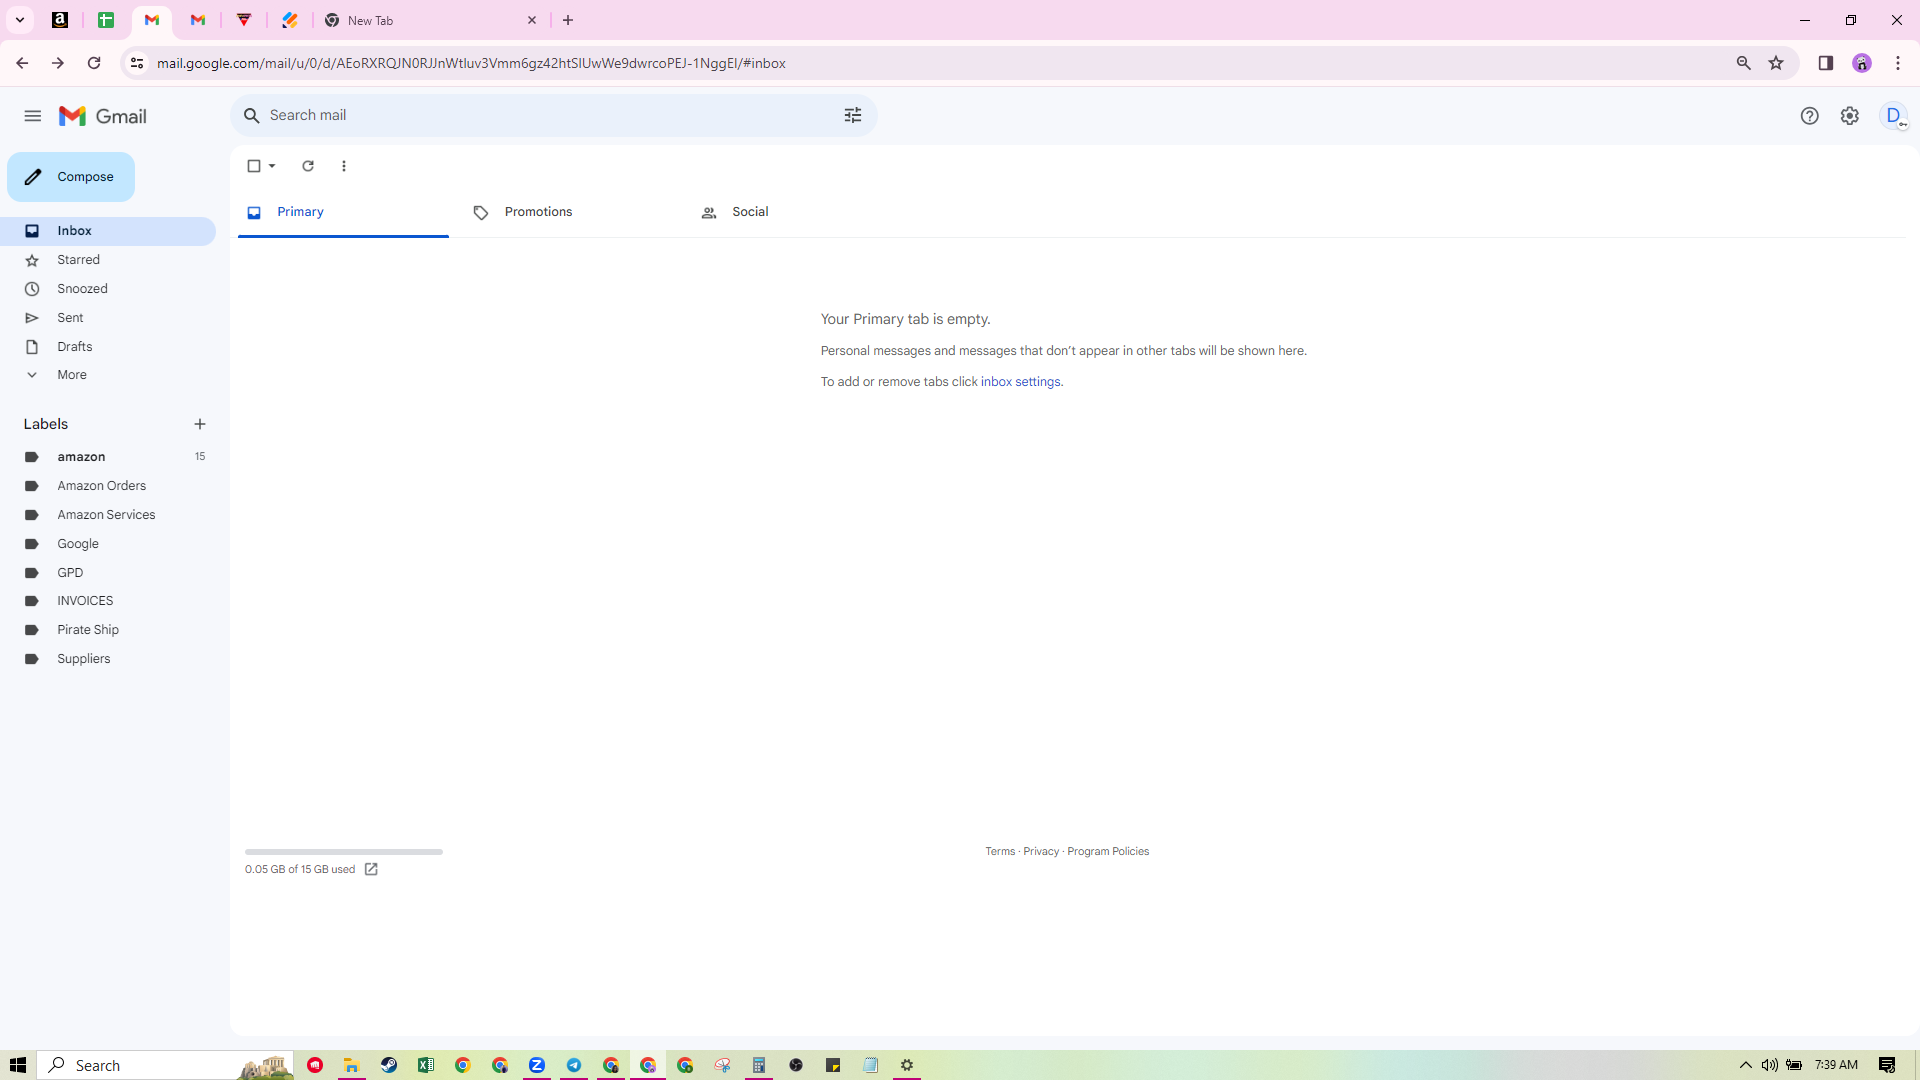Open Chrome zoom magnifier icon in address bar

pyautogui.click(x=1744, y=63)
